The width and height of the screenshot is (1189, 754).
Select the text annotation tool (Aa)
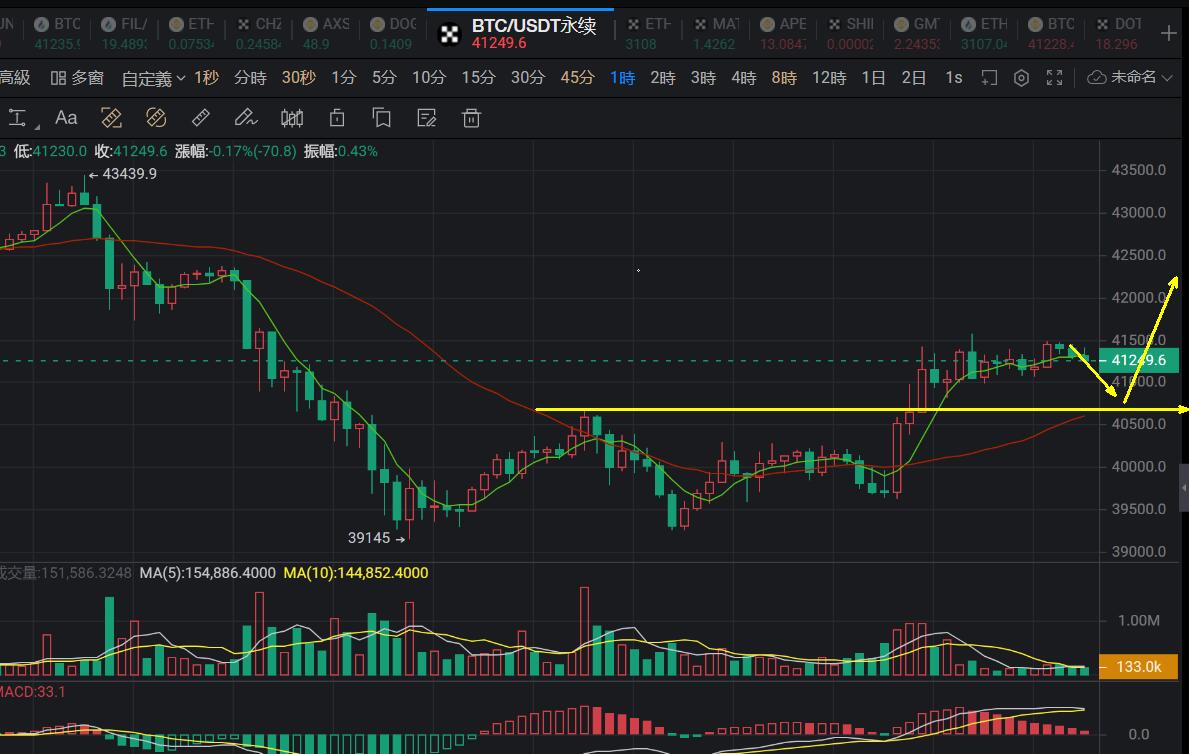pos(66,118)
